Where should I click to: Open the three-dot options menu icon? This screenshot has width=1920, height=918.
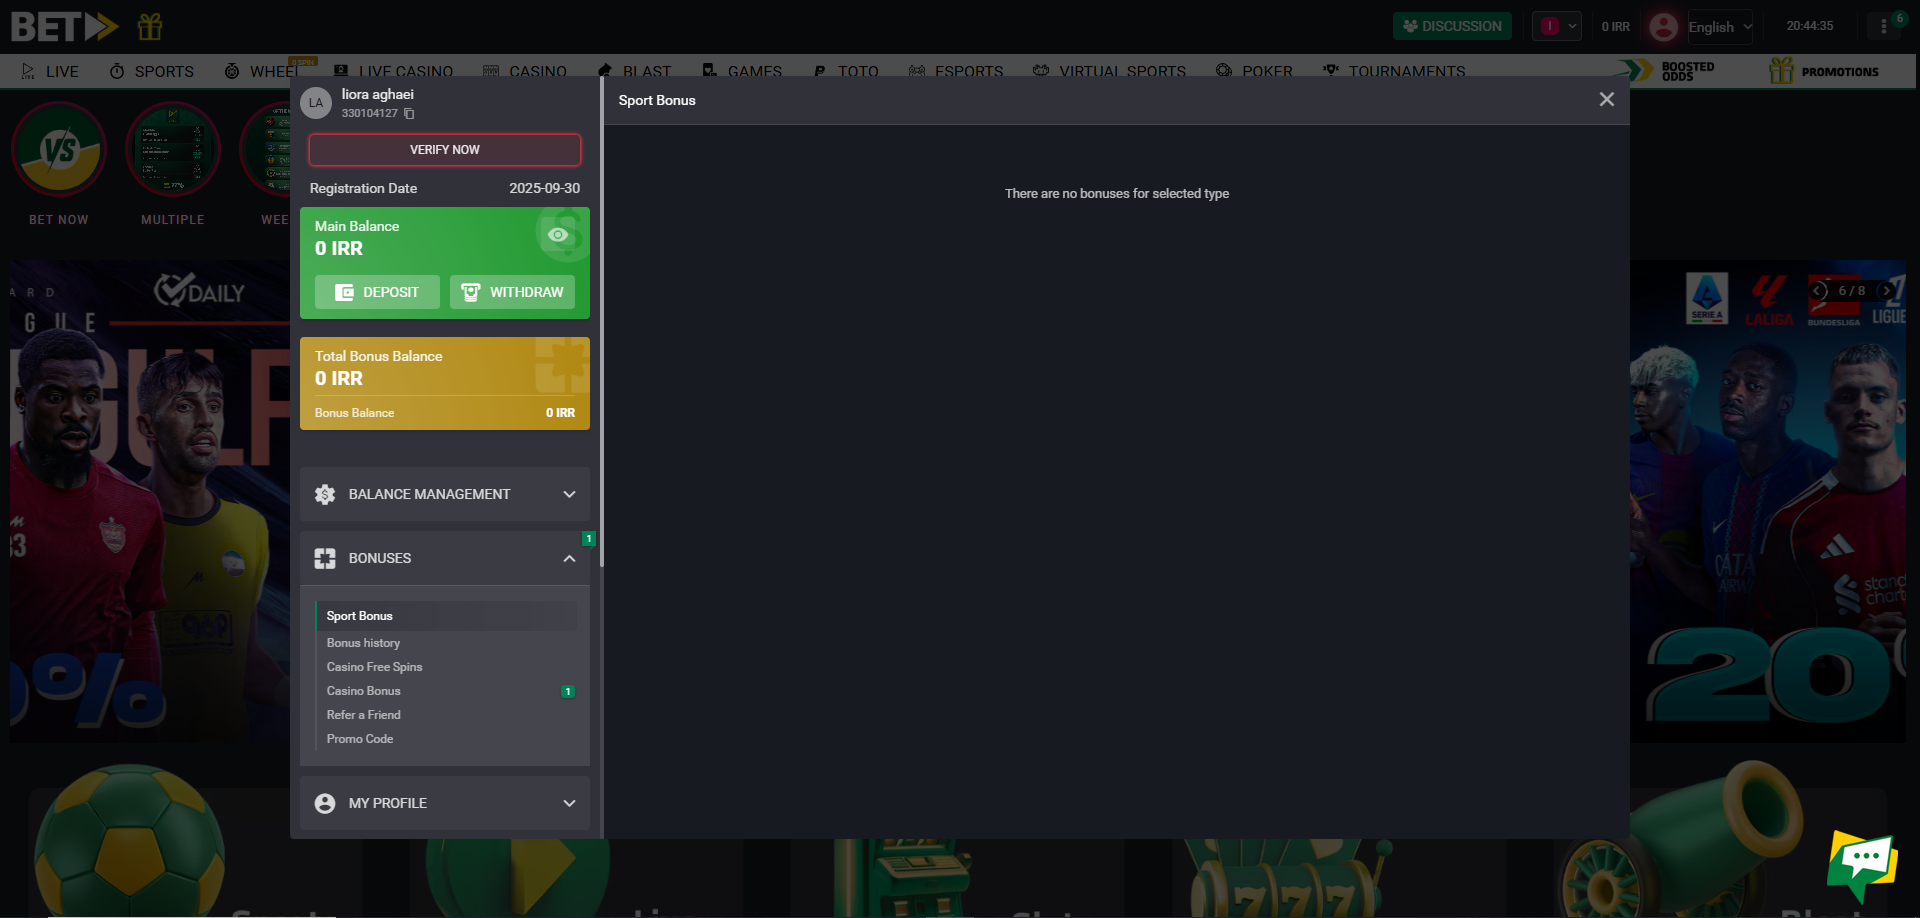point(1884,27)
